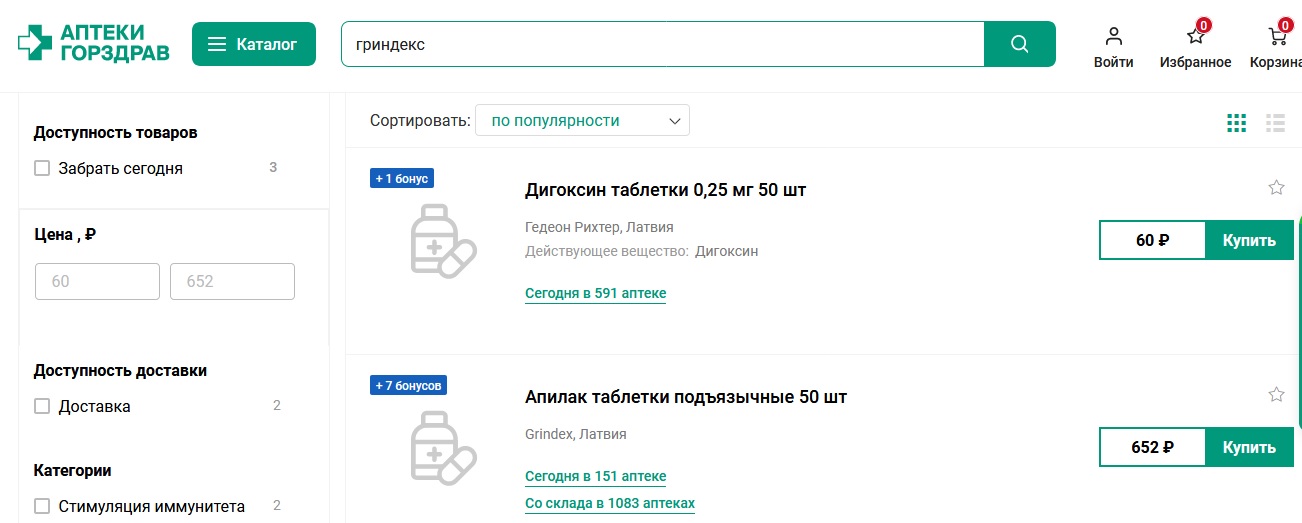The height and width of the screenshot is (523, 1302).
Task: Tick the Доставка checkbox
Action: [x=42, y=406]
